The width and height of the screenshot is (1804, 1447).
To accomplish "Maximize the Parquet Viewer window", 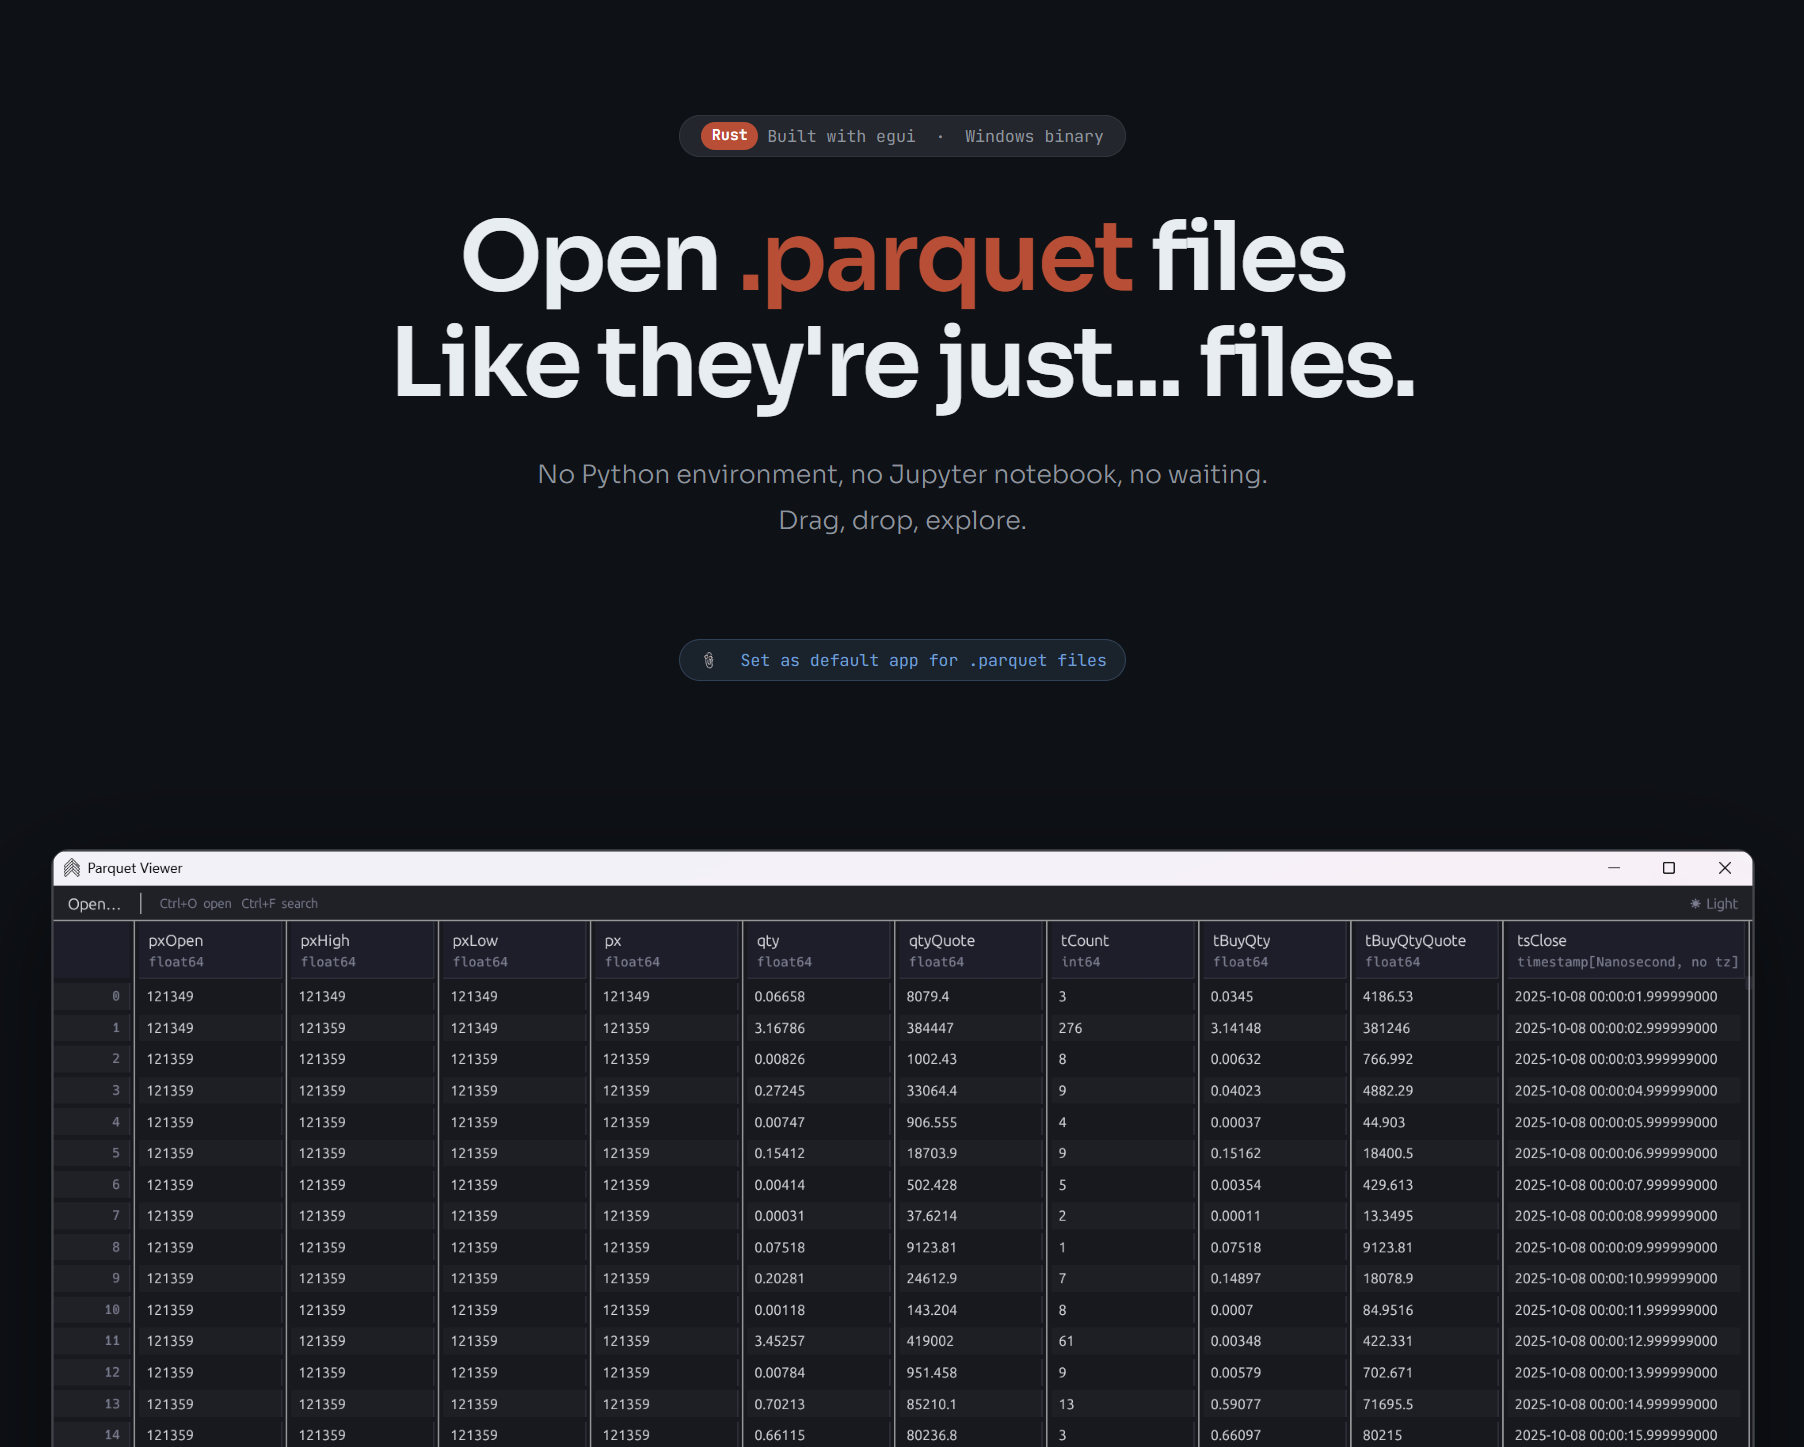I will click(1669, 868).
